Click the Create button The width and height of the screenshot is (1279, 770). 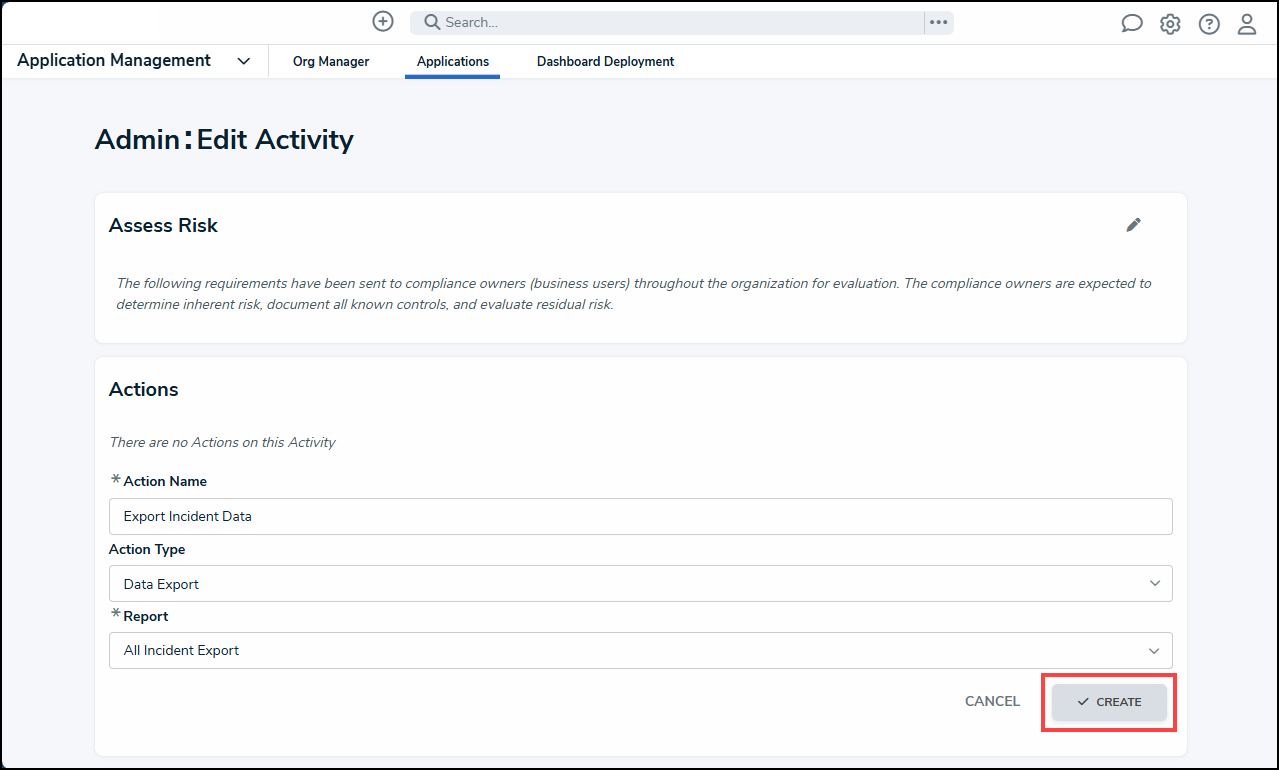[1109, 702]
